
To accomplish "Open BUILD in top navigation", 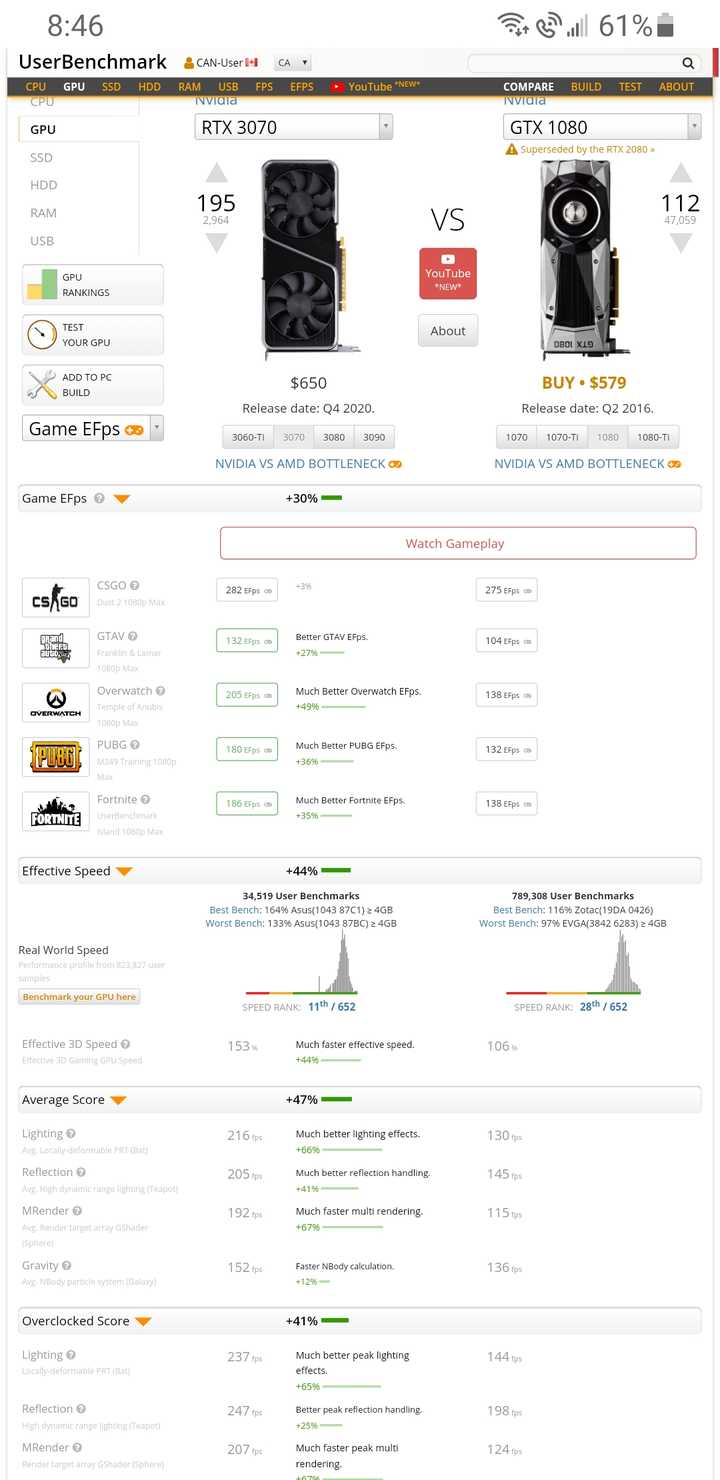I will pyautogui.click(x=586, y=87).
